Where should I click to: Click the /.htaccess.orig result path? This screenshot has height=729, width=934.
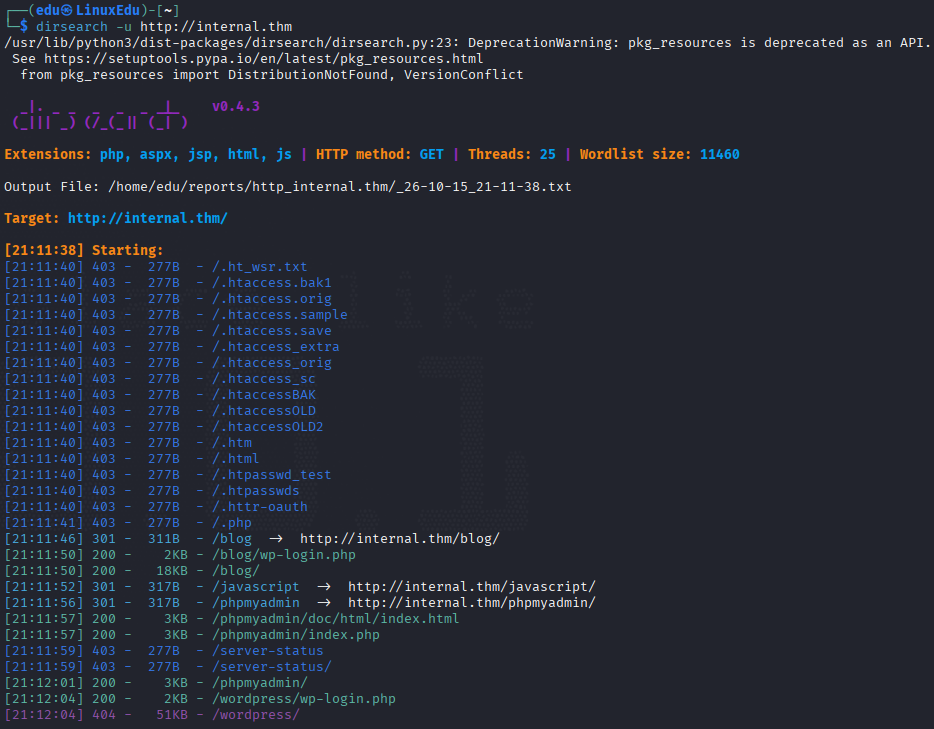[272, 299]
